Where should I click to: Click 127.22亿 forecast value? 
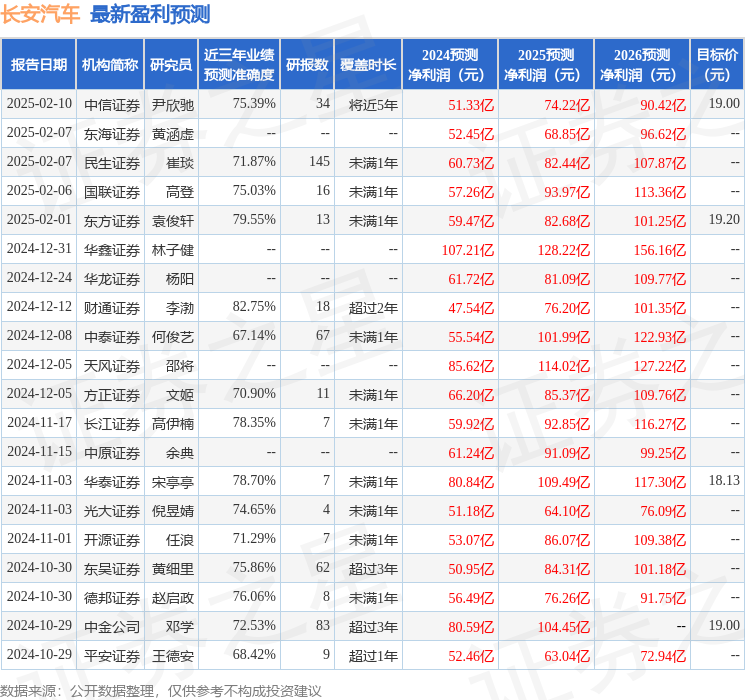(x=659, y=366)
